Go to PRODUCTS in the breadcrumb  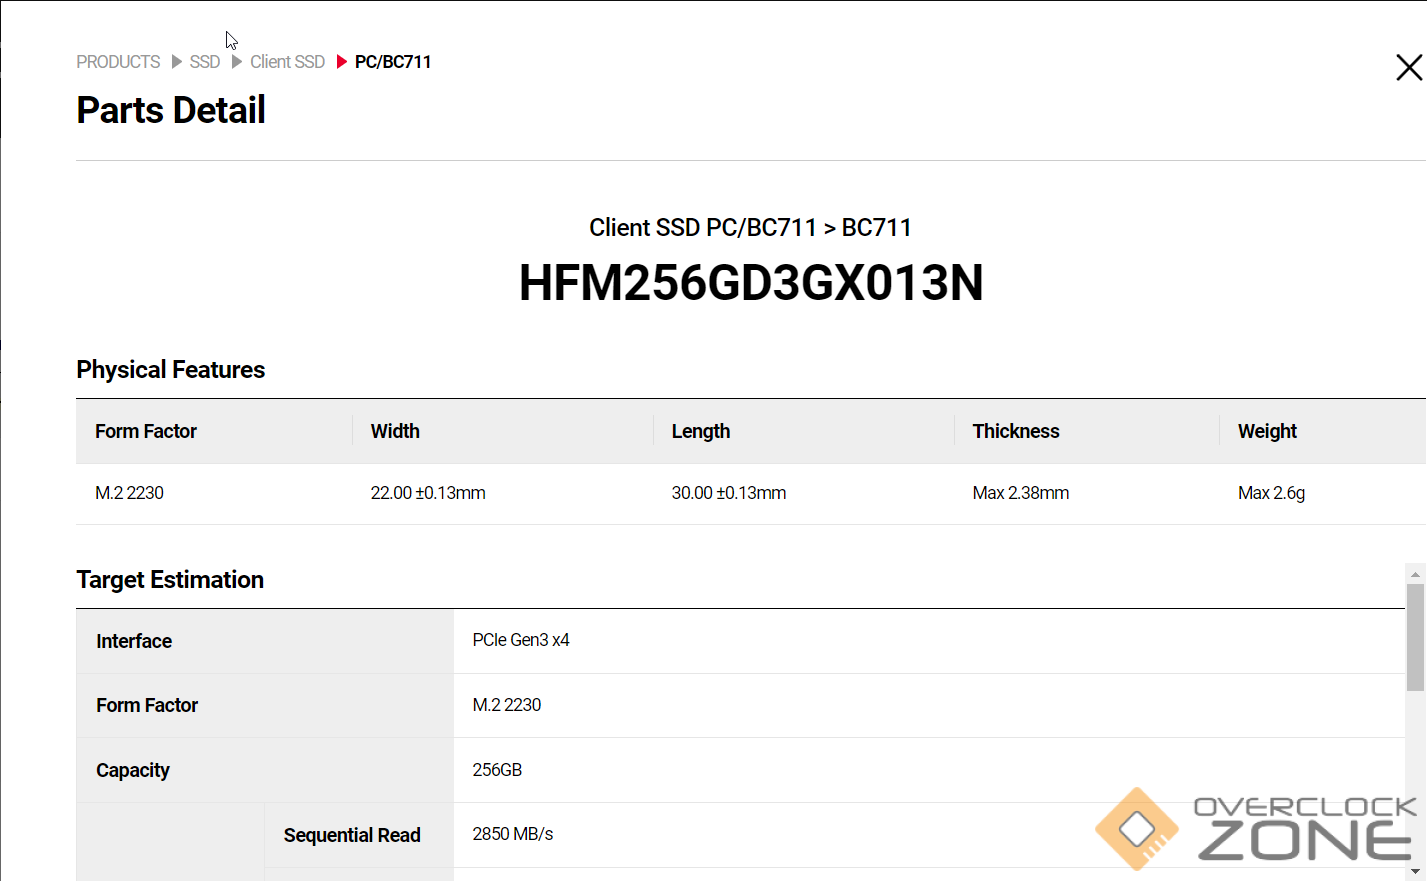pyautogui.click(x=118, y=62)
